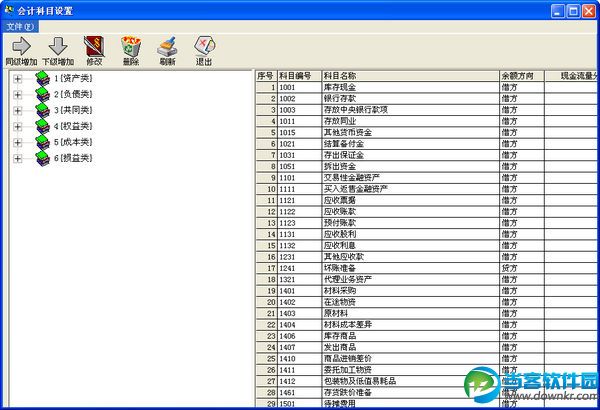Select the 发出商品 cell
This screenshot has height=410, width=600.
[x=411, y=347]
